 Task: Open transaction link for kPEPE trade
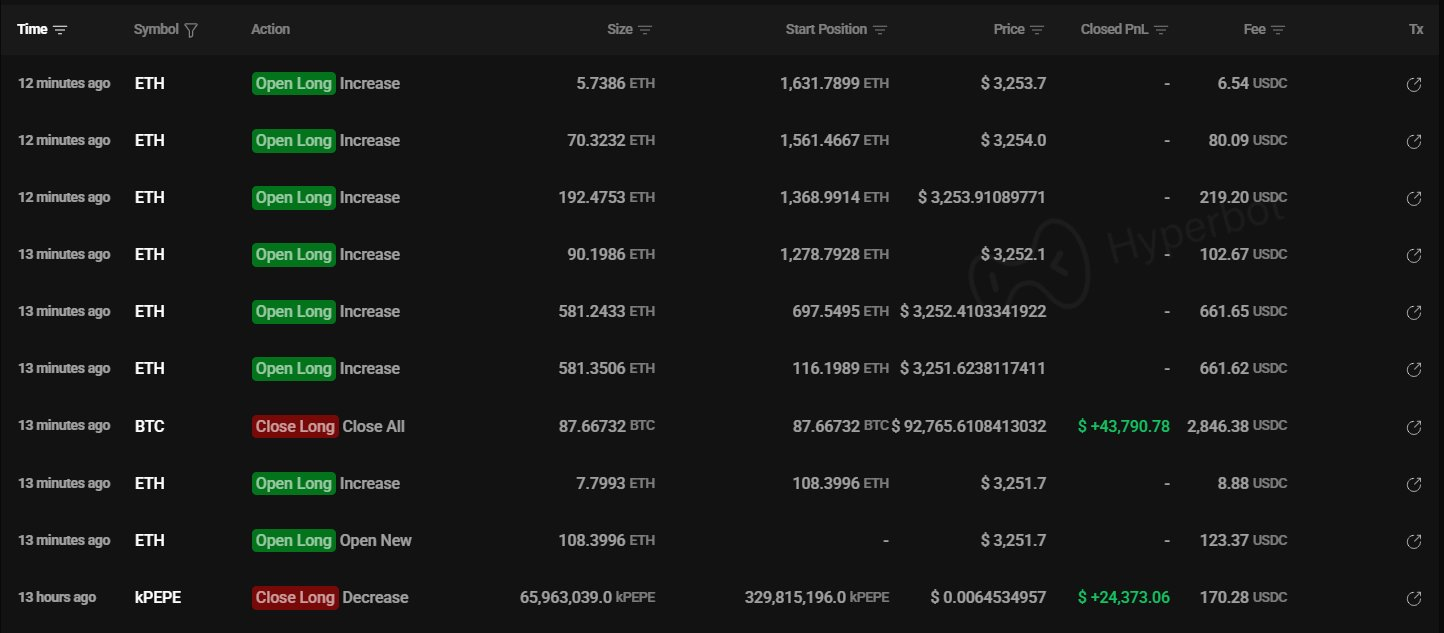1414,599
